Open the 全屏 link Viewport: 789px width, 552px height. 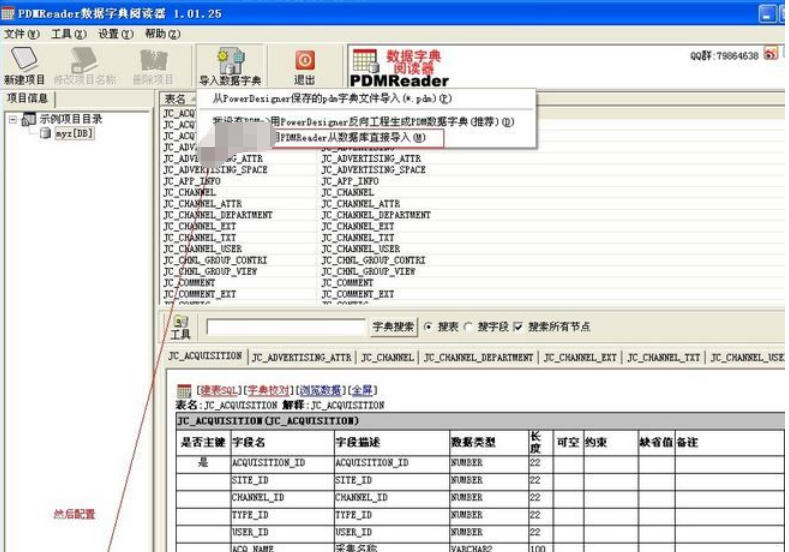(x=362, y=390)
